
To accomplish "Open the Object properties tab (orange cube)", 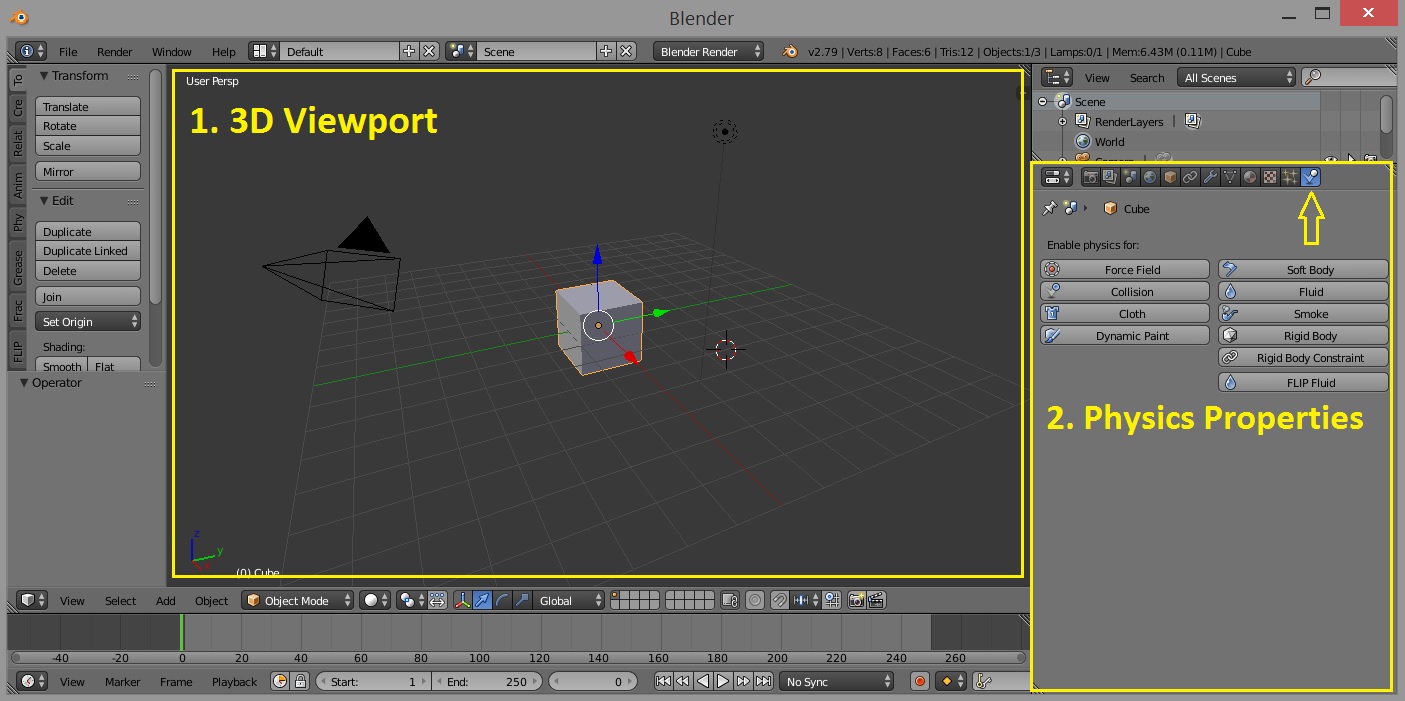I will (x=1170, y=177).
